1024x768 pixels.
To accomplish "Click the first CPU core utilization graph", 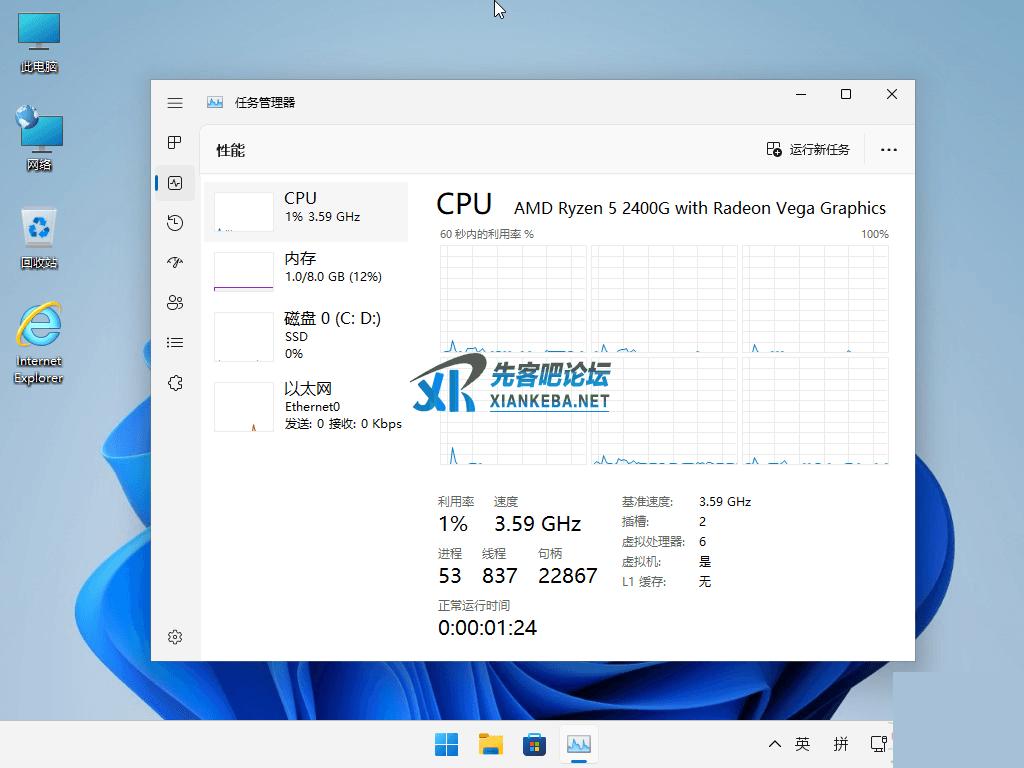I will (x=513, y=299).
